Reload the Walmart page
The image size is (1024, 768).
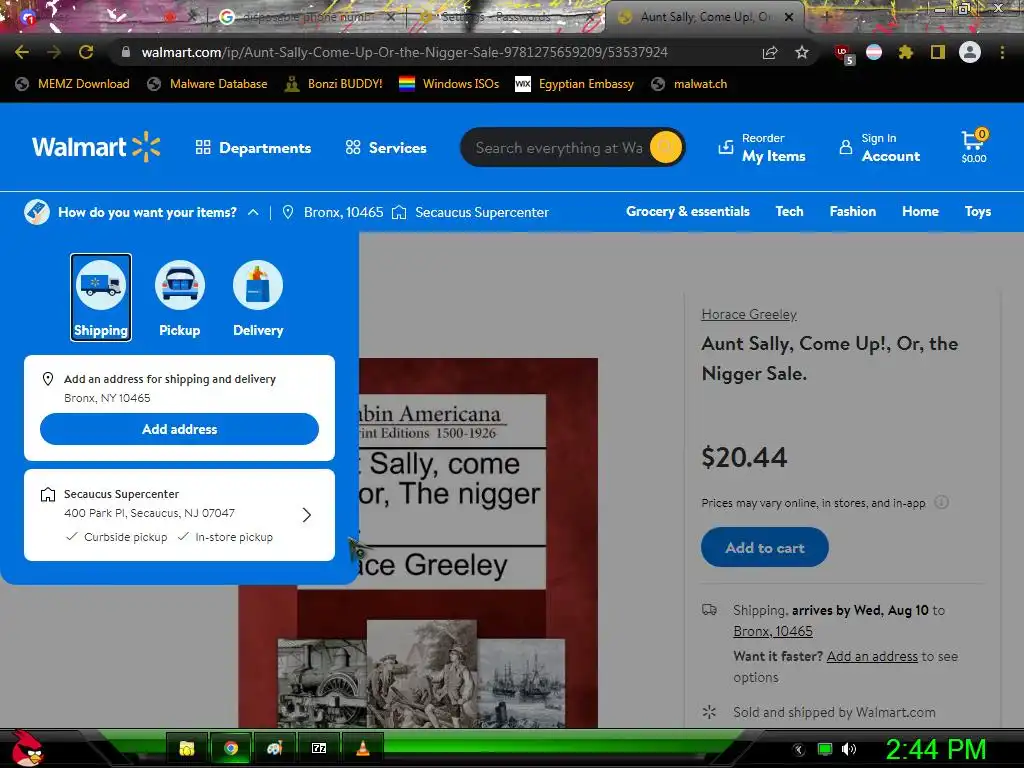pos(86,52)
